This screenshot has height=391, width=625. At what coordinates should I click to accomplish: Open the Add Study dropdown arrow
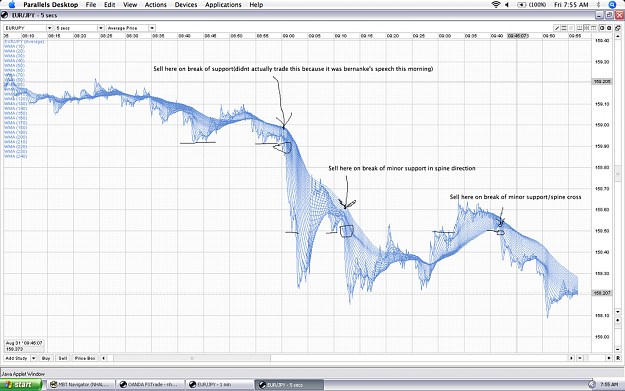33,358
